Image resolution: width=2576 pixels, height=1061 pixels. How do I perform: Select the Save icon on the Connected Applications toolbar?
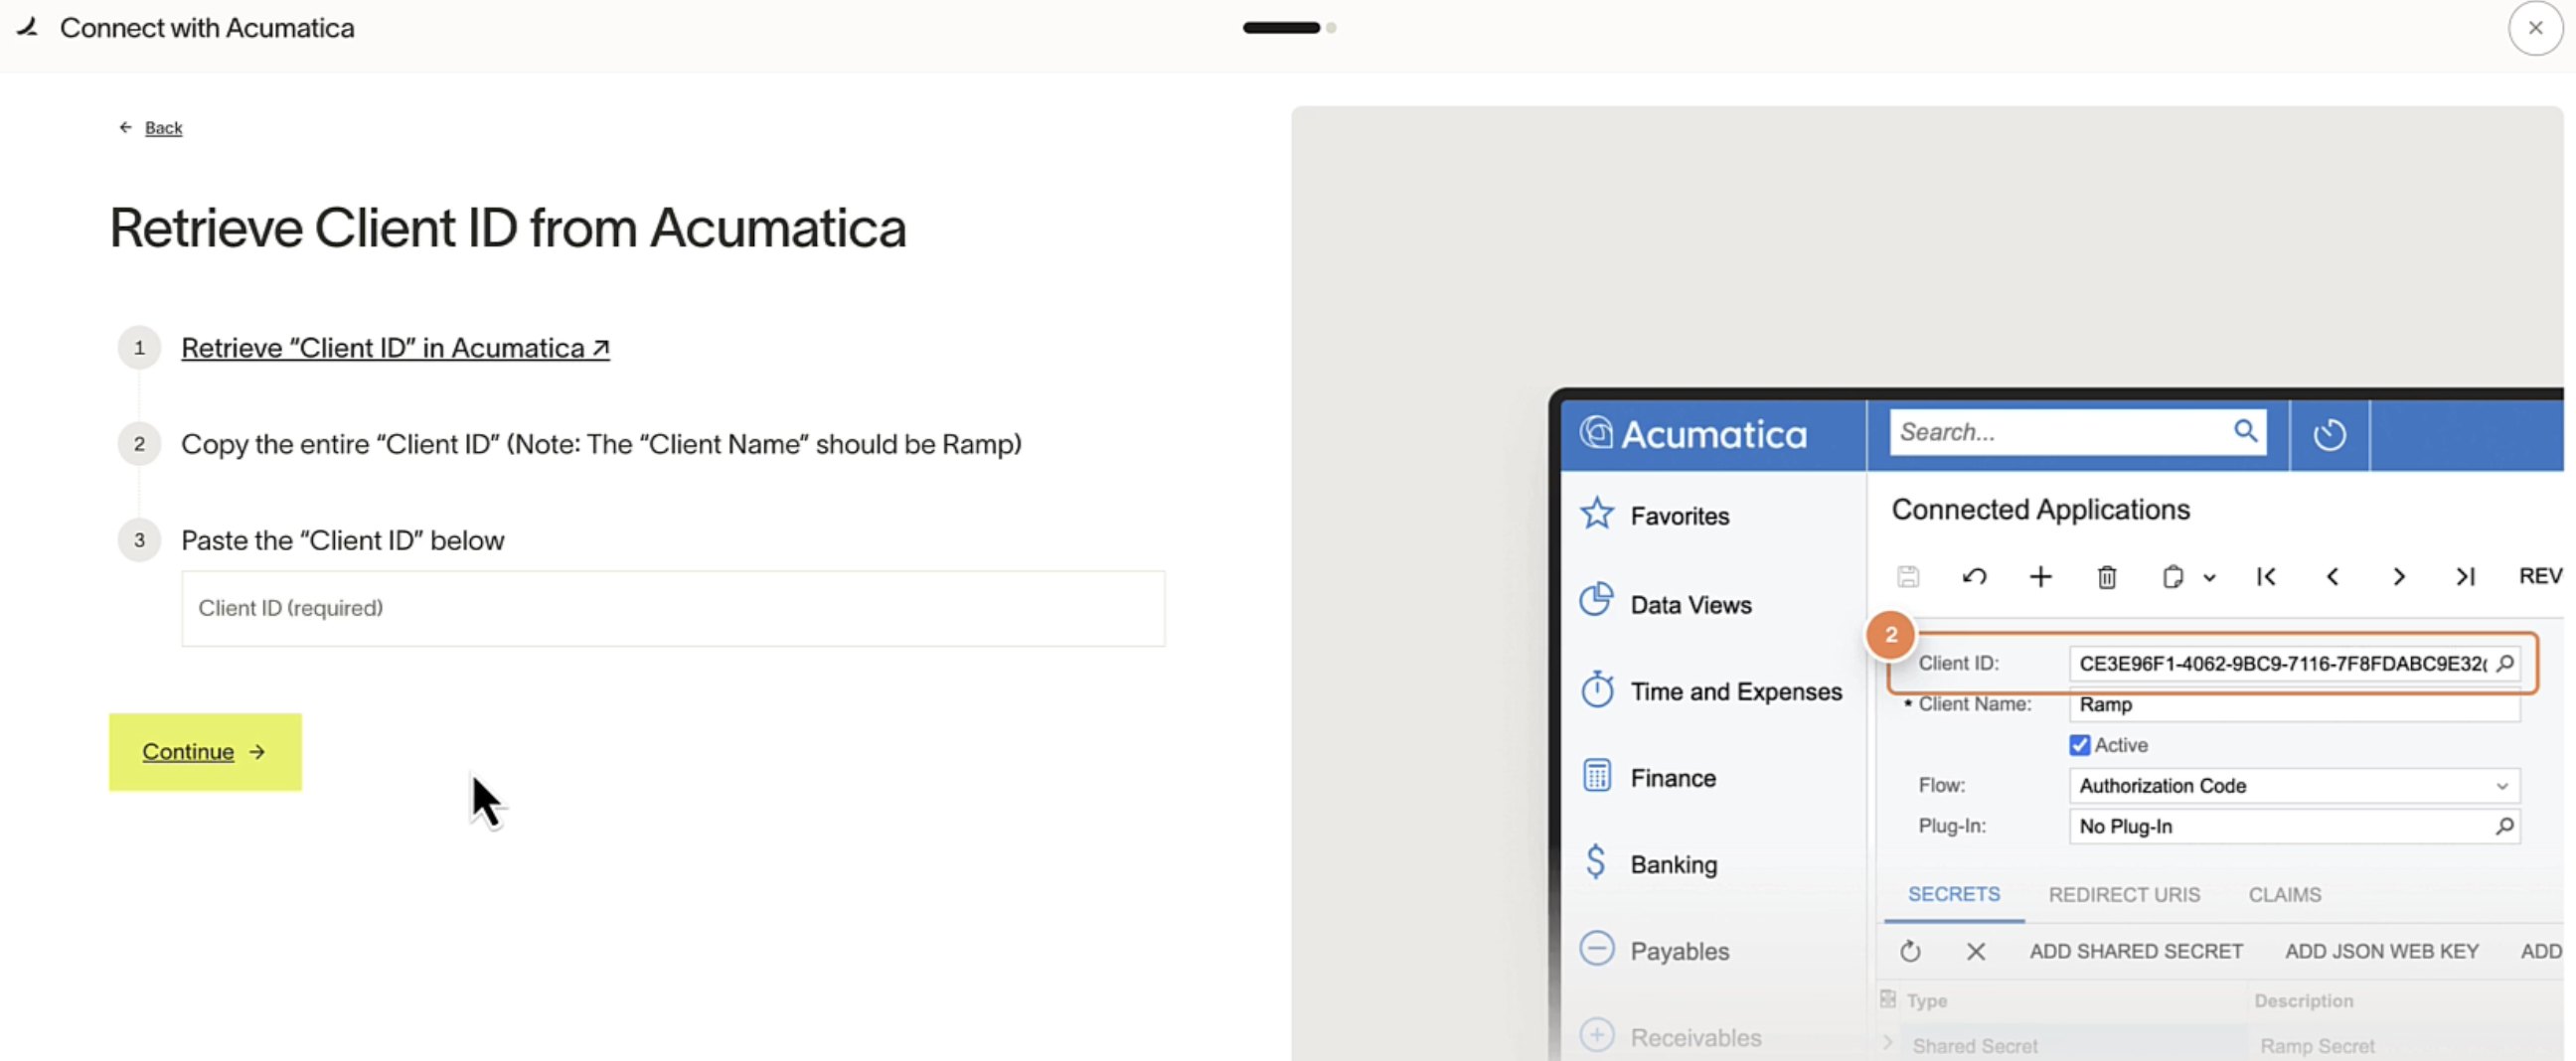tap(1909, 577)
